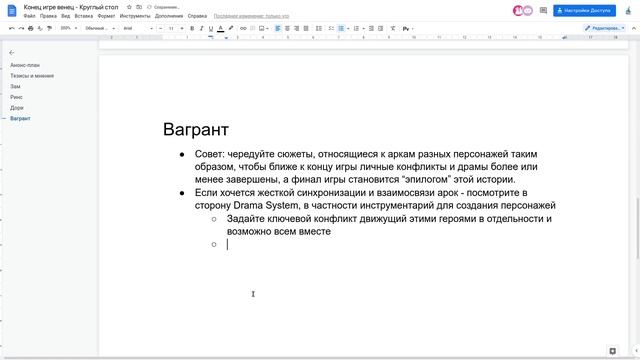Open the Правка menu
The height and width of the screenshot is (360, 640).
pos(48,16)
